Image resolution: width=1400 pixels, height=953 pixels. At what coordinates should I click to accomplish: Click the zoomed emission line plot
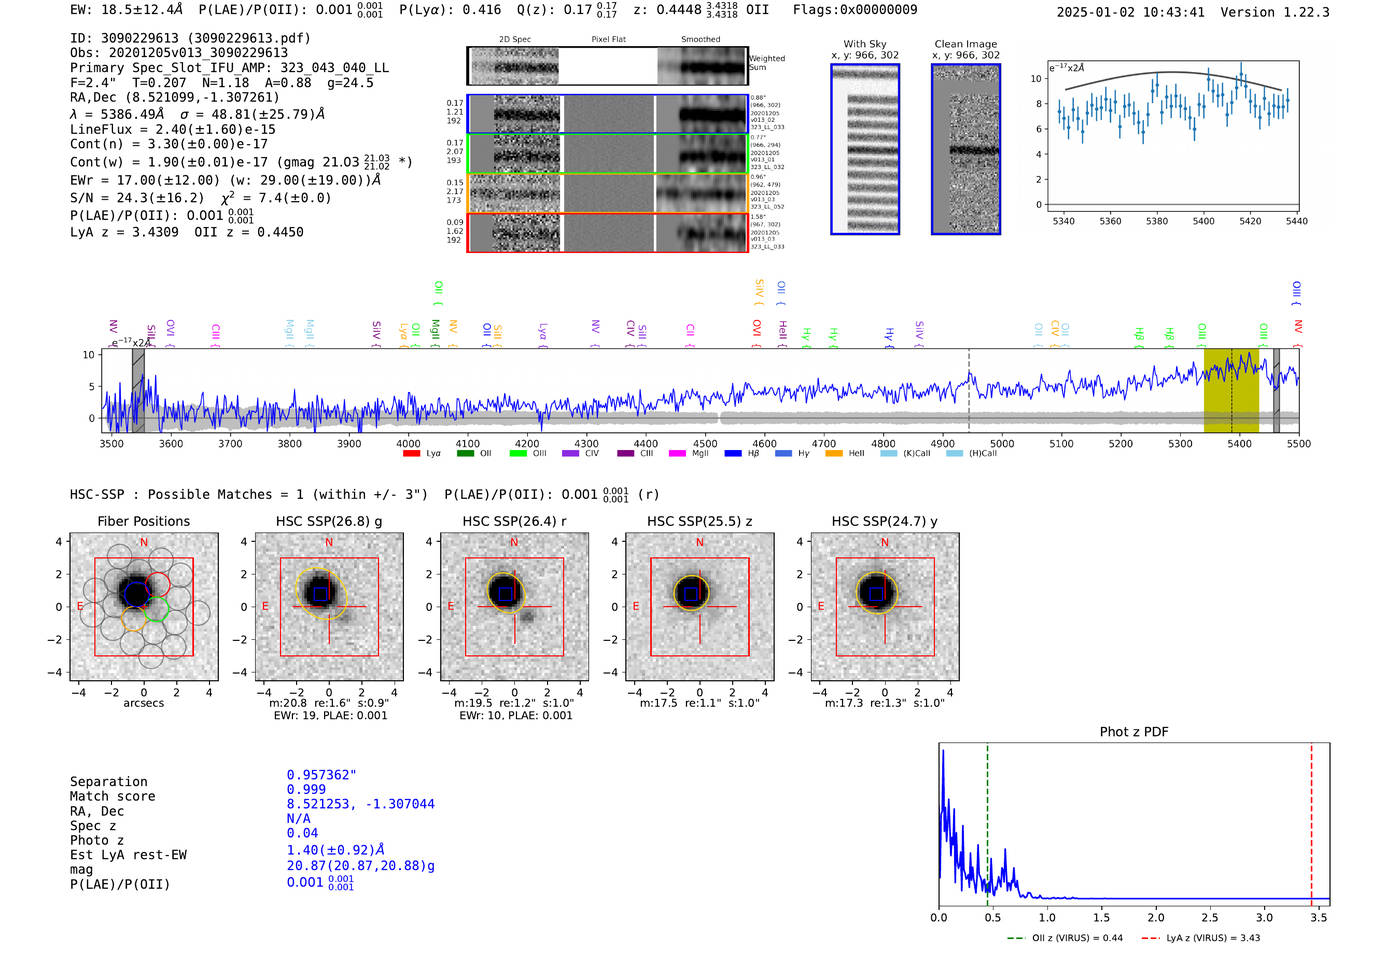[1173, 138]
